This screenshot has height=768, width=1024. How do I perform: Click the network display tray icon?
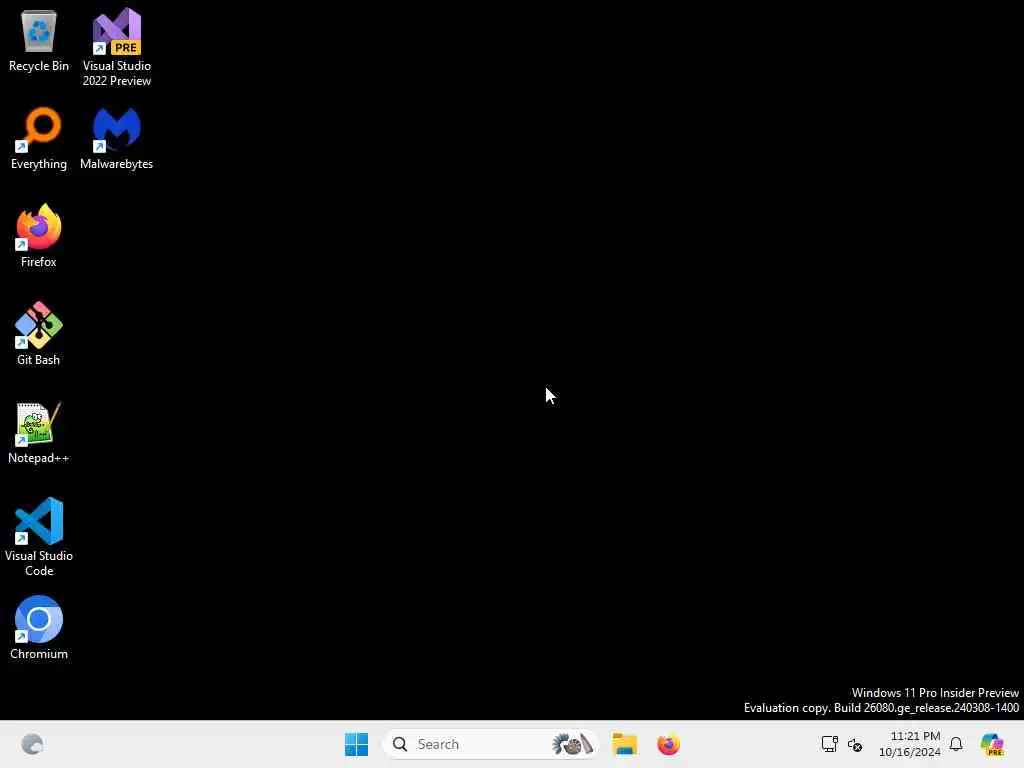click(x=829, y=744)
